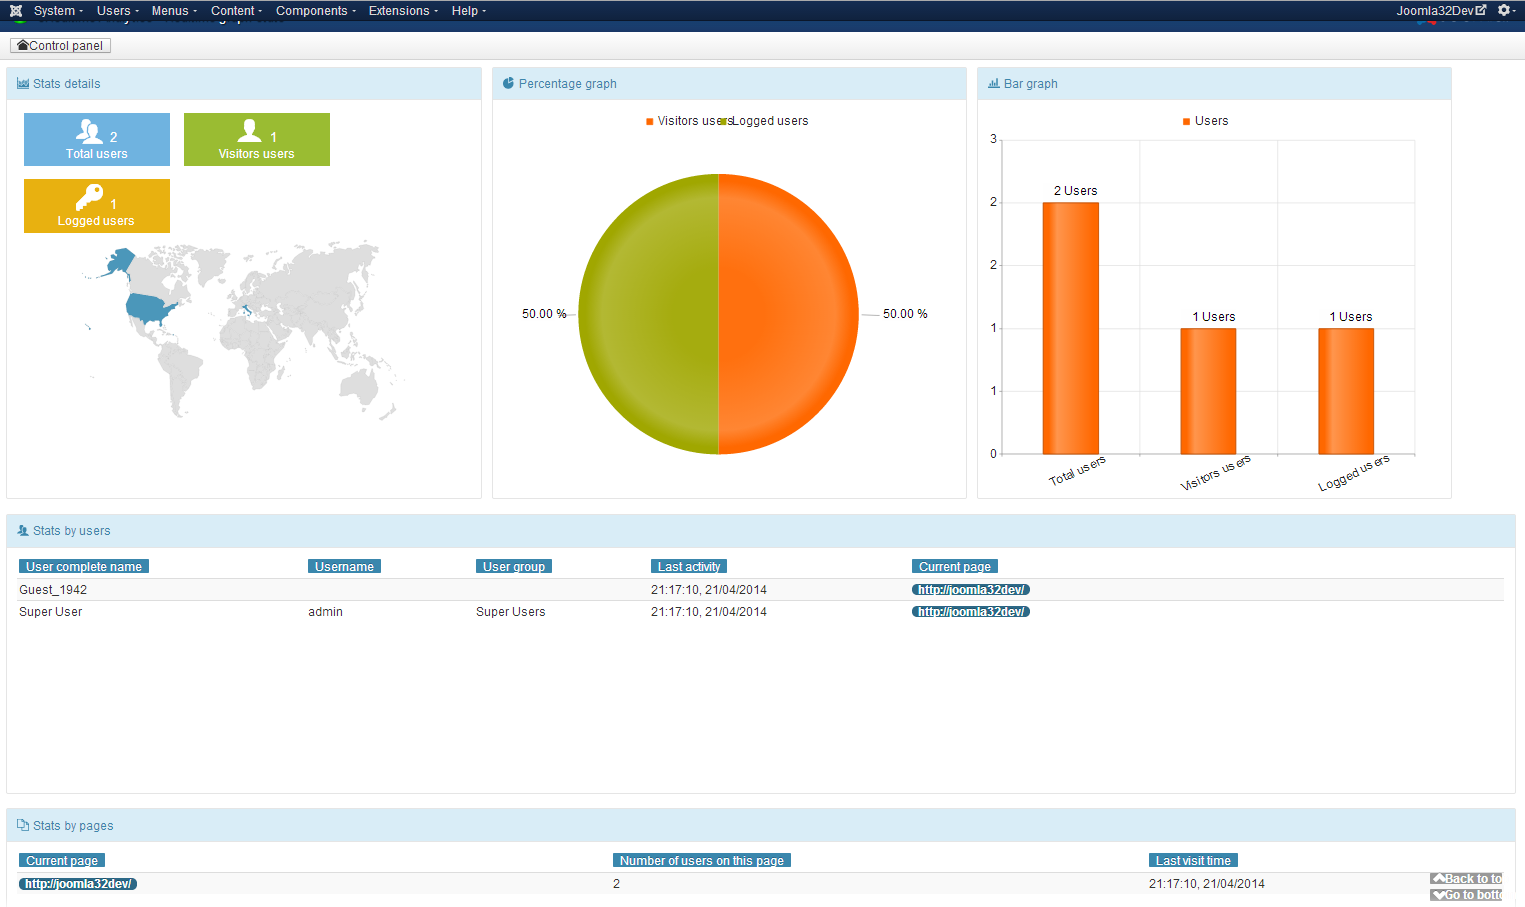1525x907 pixels.
Task: Open the Components menu
Action: [316, 11]
